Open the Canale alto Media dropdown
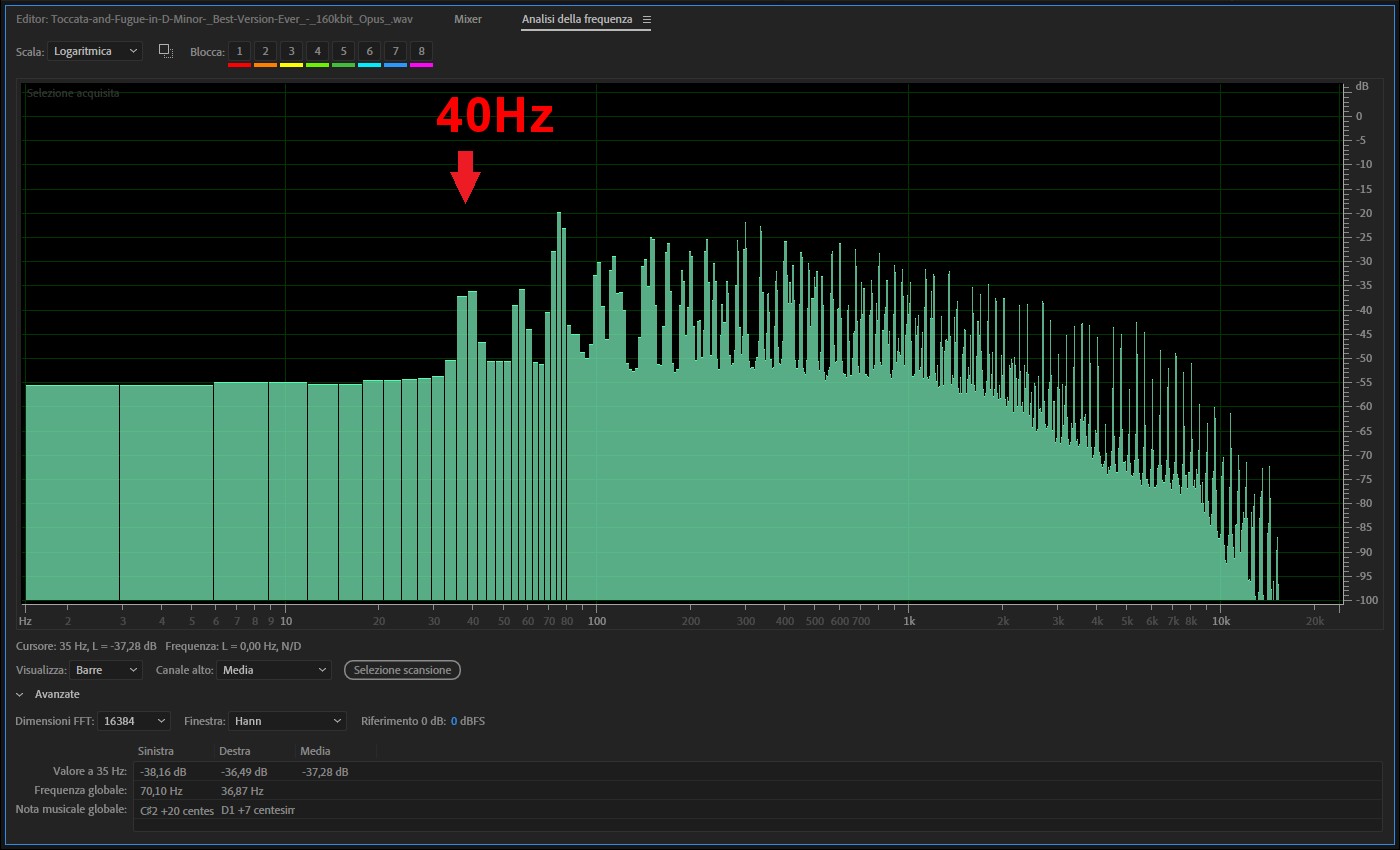 [274, 670]
